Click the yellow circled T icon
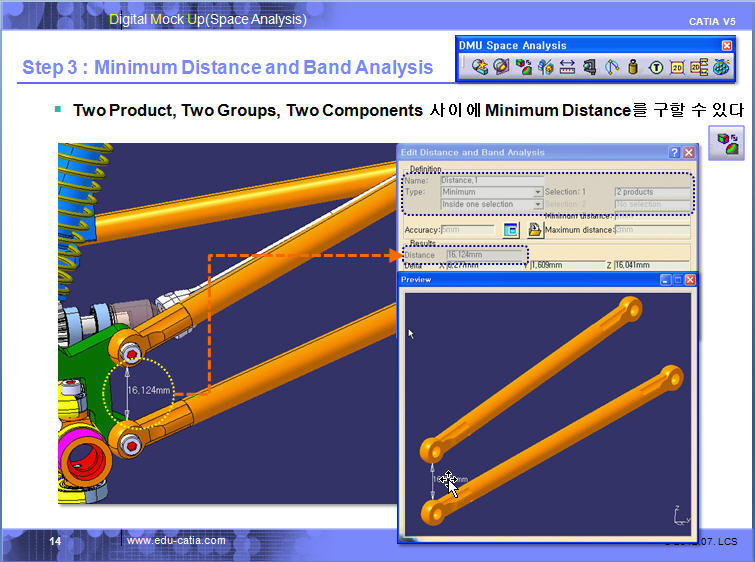755x562 pixels. [655, 67]
